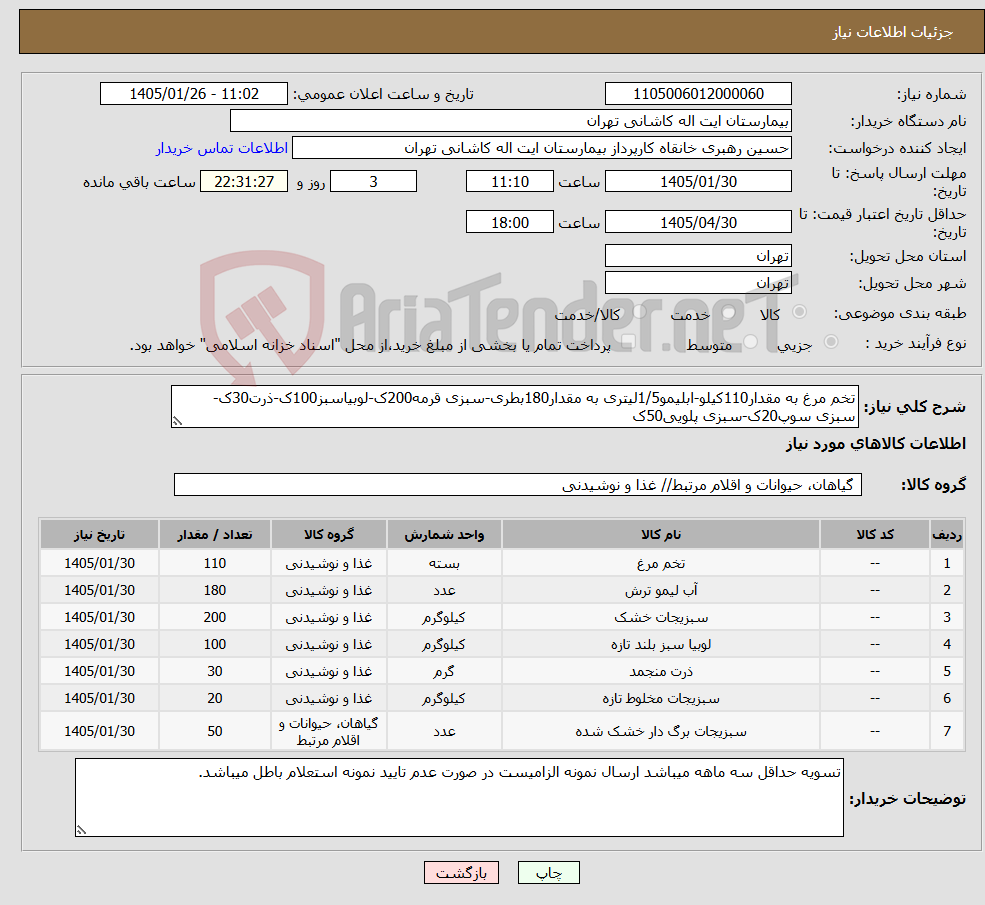The width and height of the screenshot is (985, 905).
Task: Click the quantity 110 cell
Action: point(215,563)
